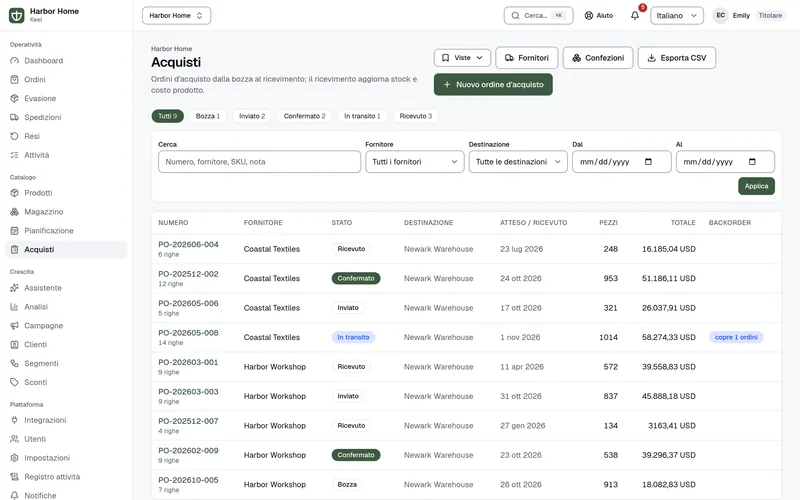The image size is (800, 500).
Task: Select the Segmenti icon in the sidebar
Action: 14,363
